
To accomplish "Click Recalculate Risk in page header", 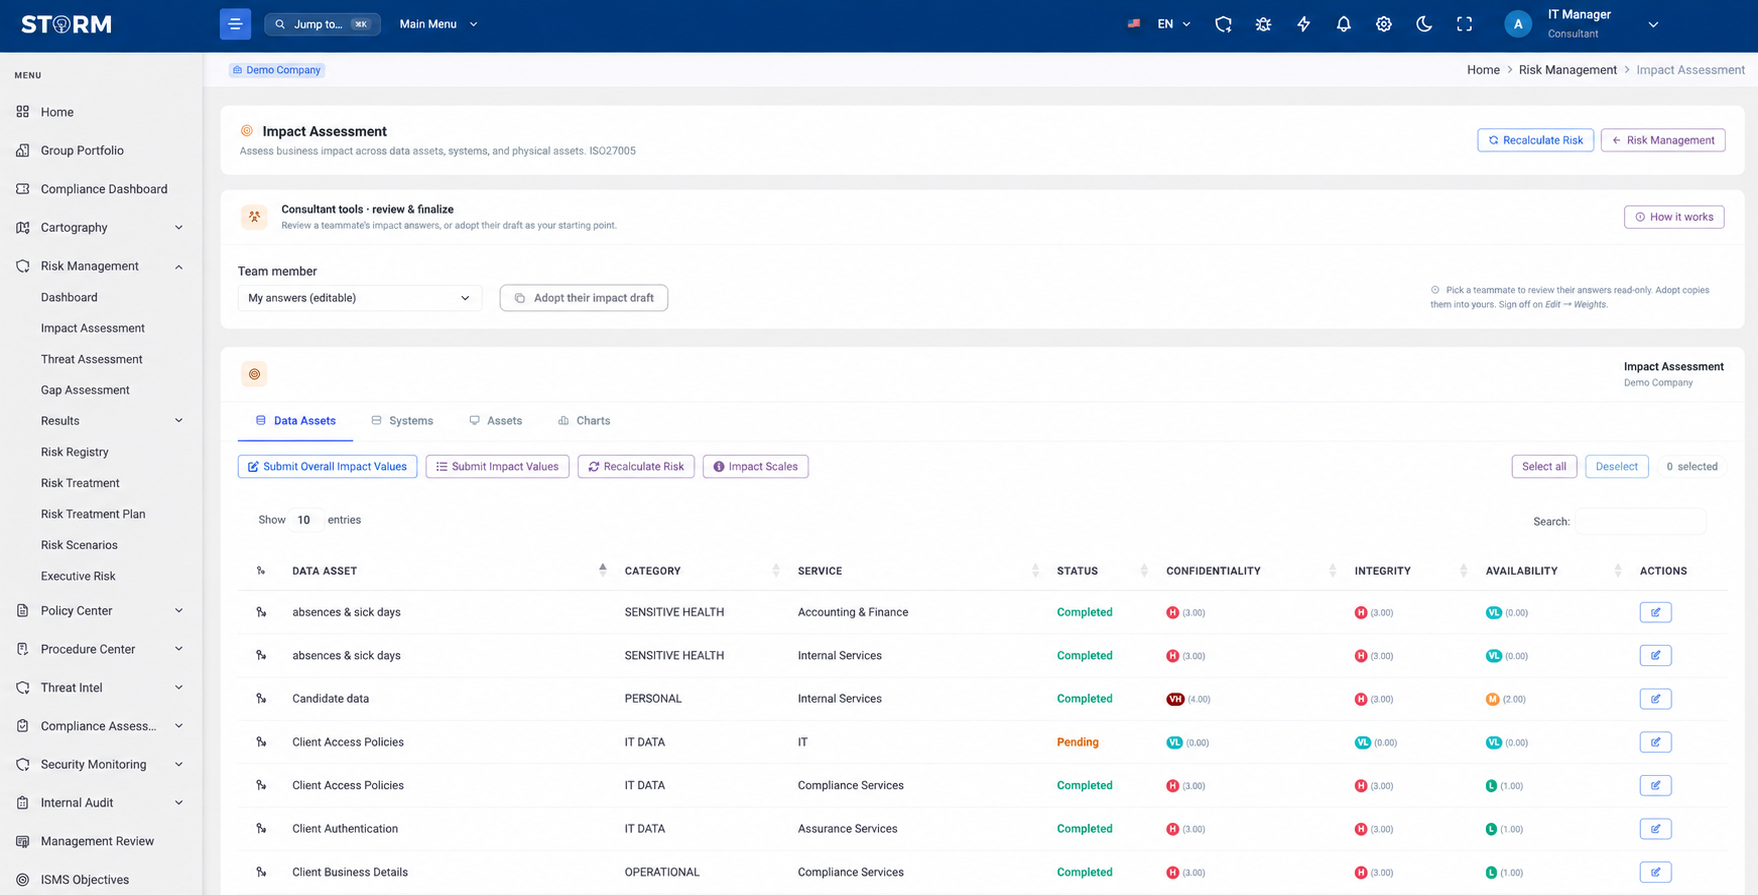I will pyautogui.click(x=1535, y=140).
